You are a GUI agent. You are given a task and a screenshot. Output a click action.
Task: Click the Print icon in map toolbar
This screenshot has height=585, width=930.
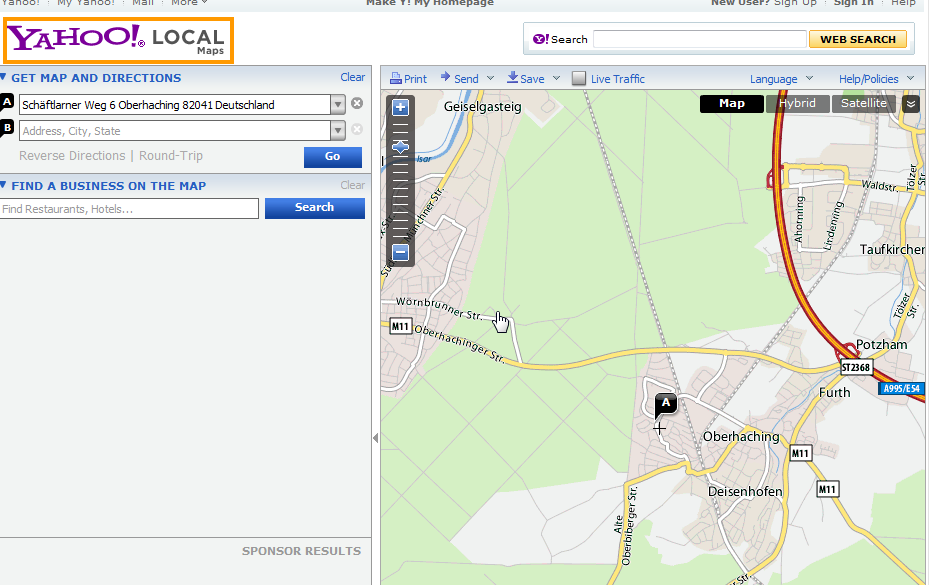coord(396,78)
